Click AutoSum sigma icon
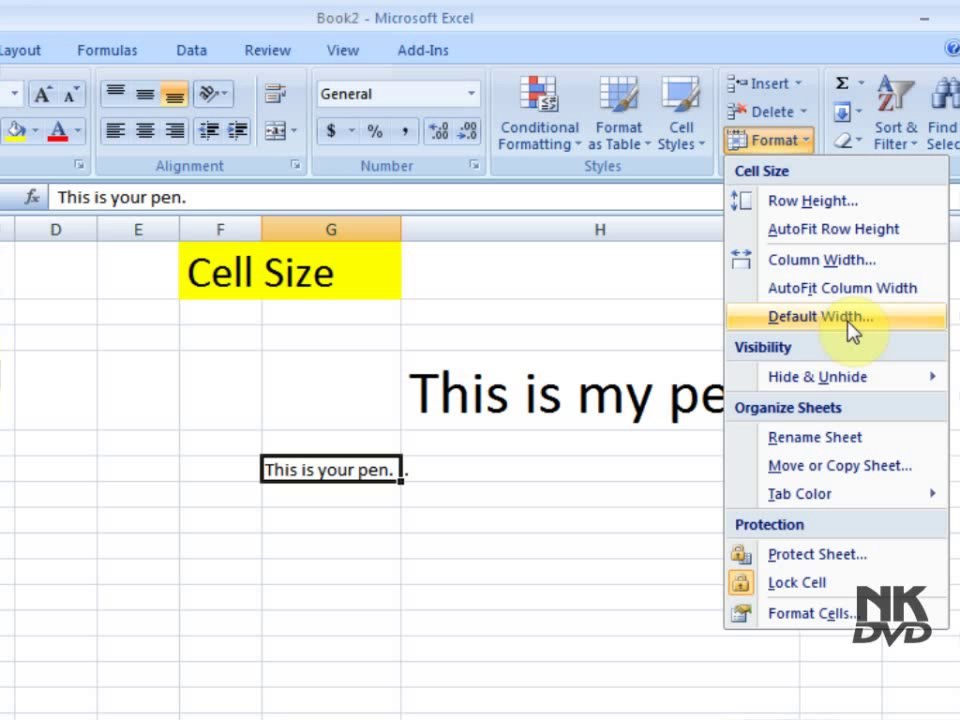The height and width of the screenshot is (720, 960). 842,83
